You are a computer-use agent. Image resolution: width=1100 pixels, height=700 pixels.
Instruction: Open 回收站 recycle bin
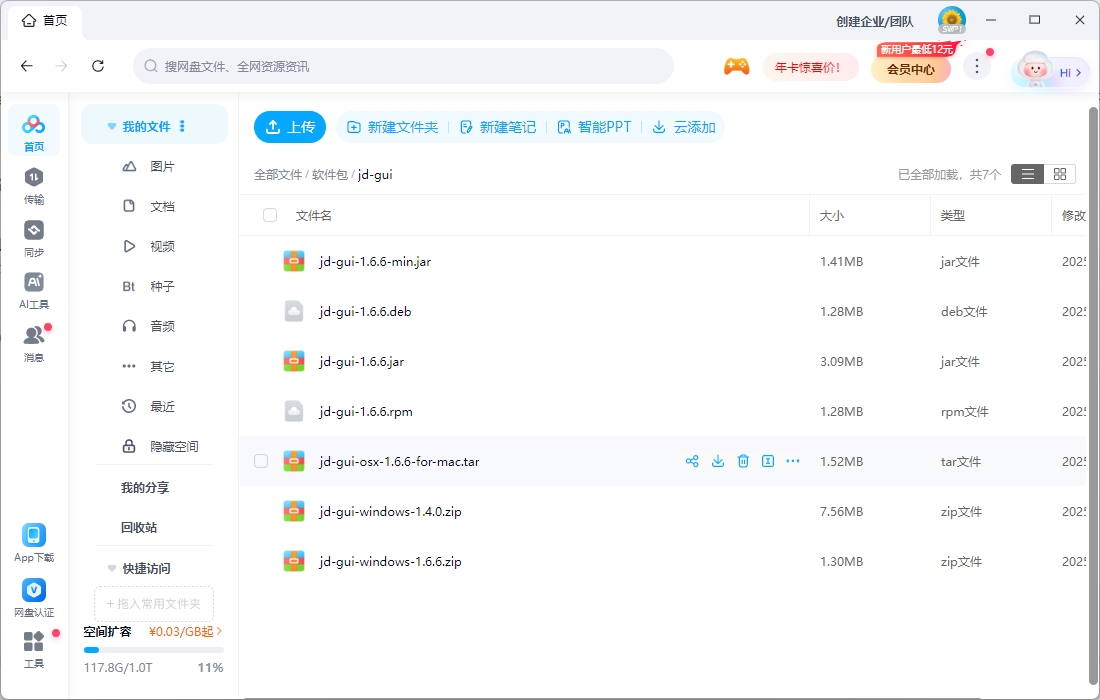point(139,527)
